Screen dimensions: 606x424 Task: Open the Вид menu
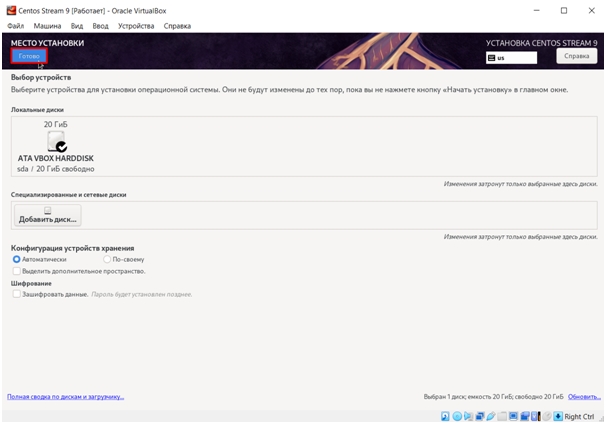77,25
